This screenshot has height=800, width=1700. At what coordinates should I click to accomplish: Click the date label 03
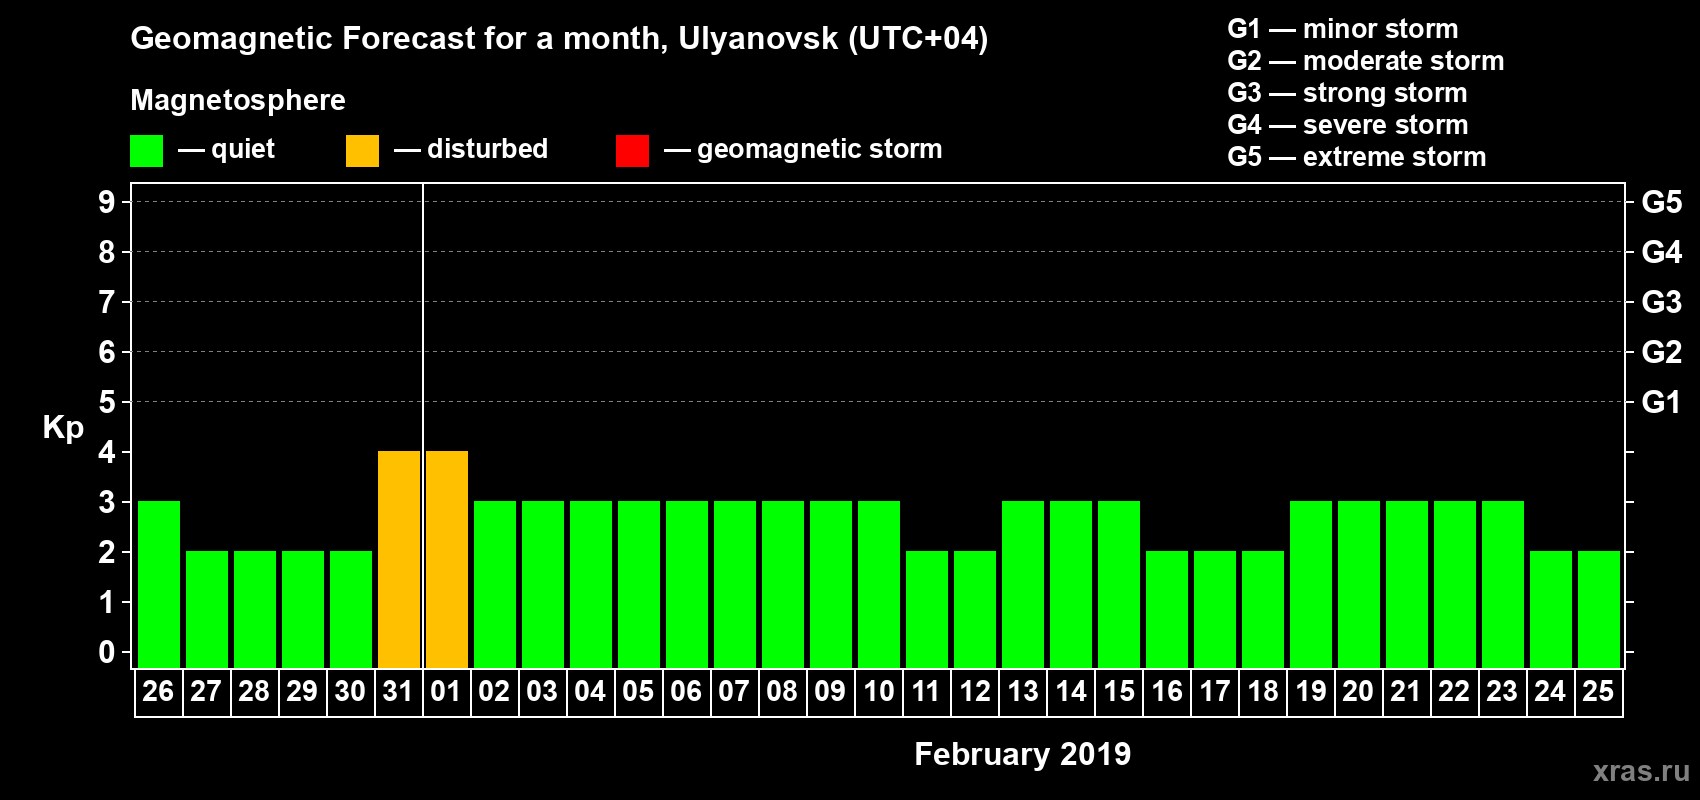[x=542, y=691]
